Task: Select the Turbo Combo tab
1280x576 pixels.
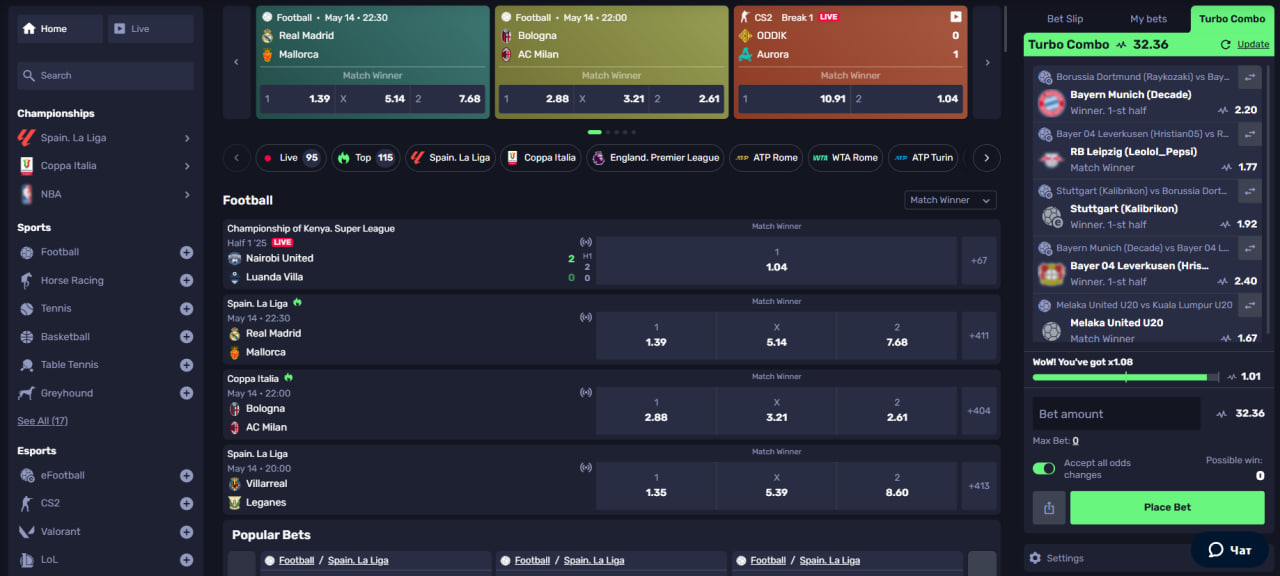Action: coord(1232,19)
